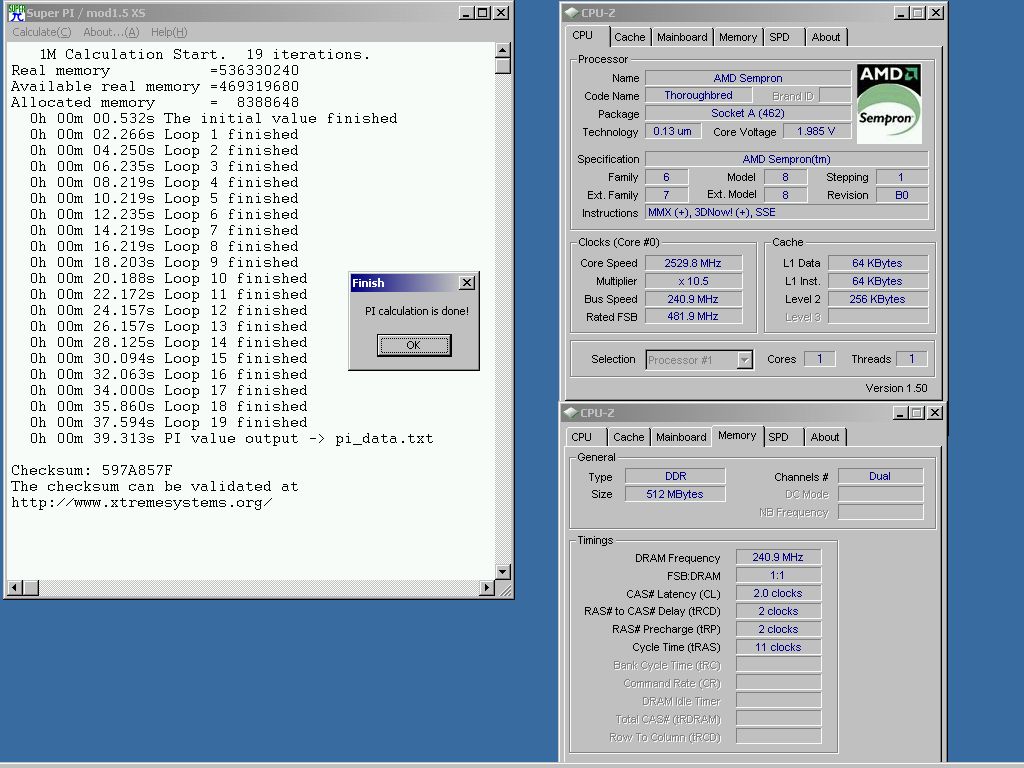The height and width of the screenshot is (768, 1024).
Task: Click the Channels # Dual value
Action: click(880, 476)
